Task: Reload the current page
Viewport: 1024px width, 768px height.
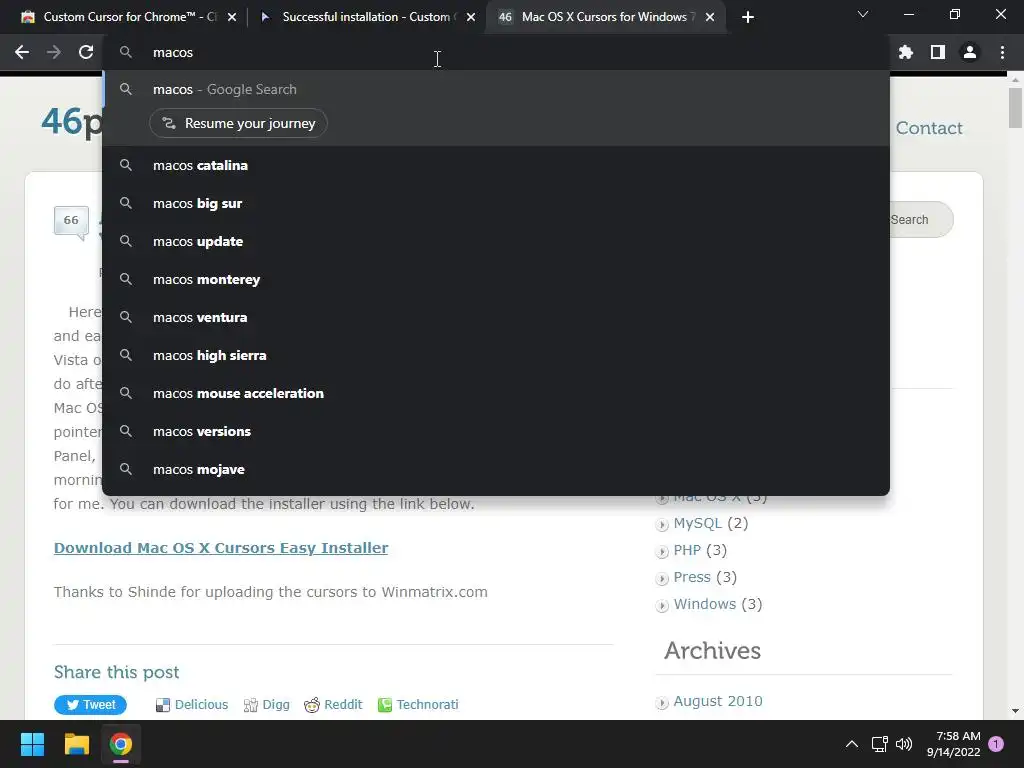Action: pos(86,52)
